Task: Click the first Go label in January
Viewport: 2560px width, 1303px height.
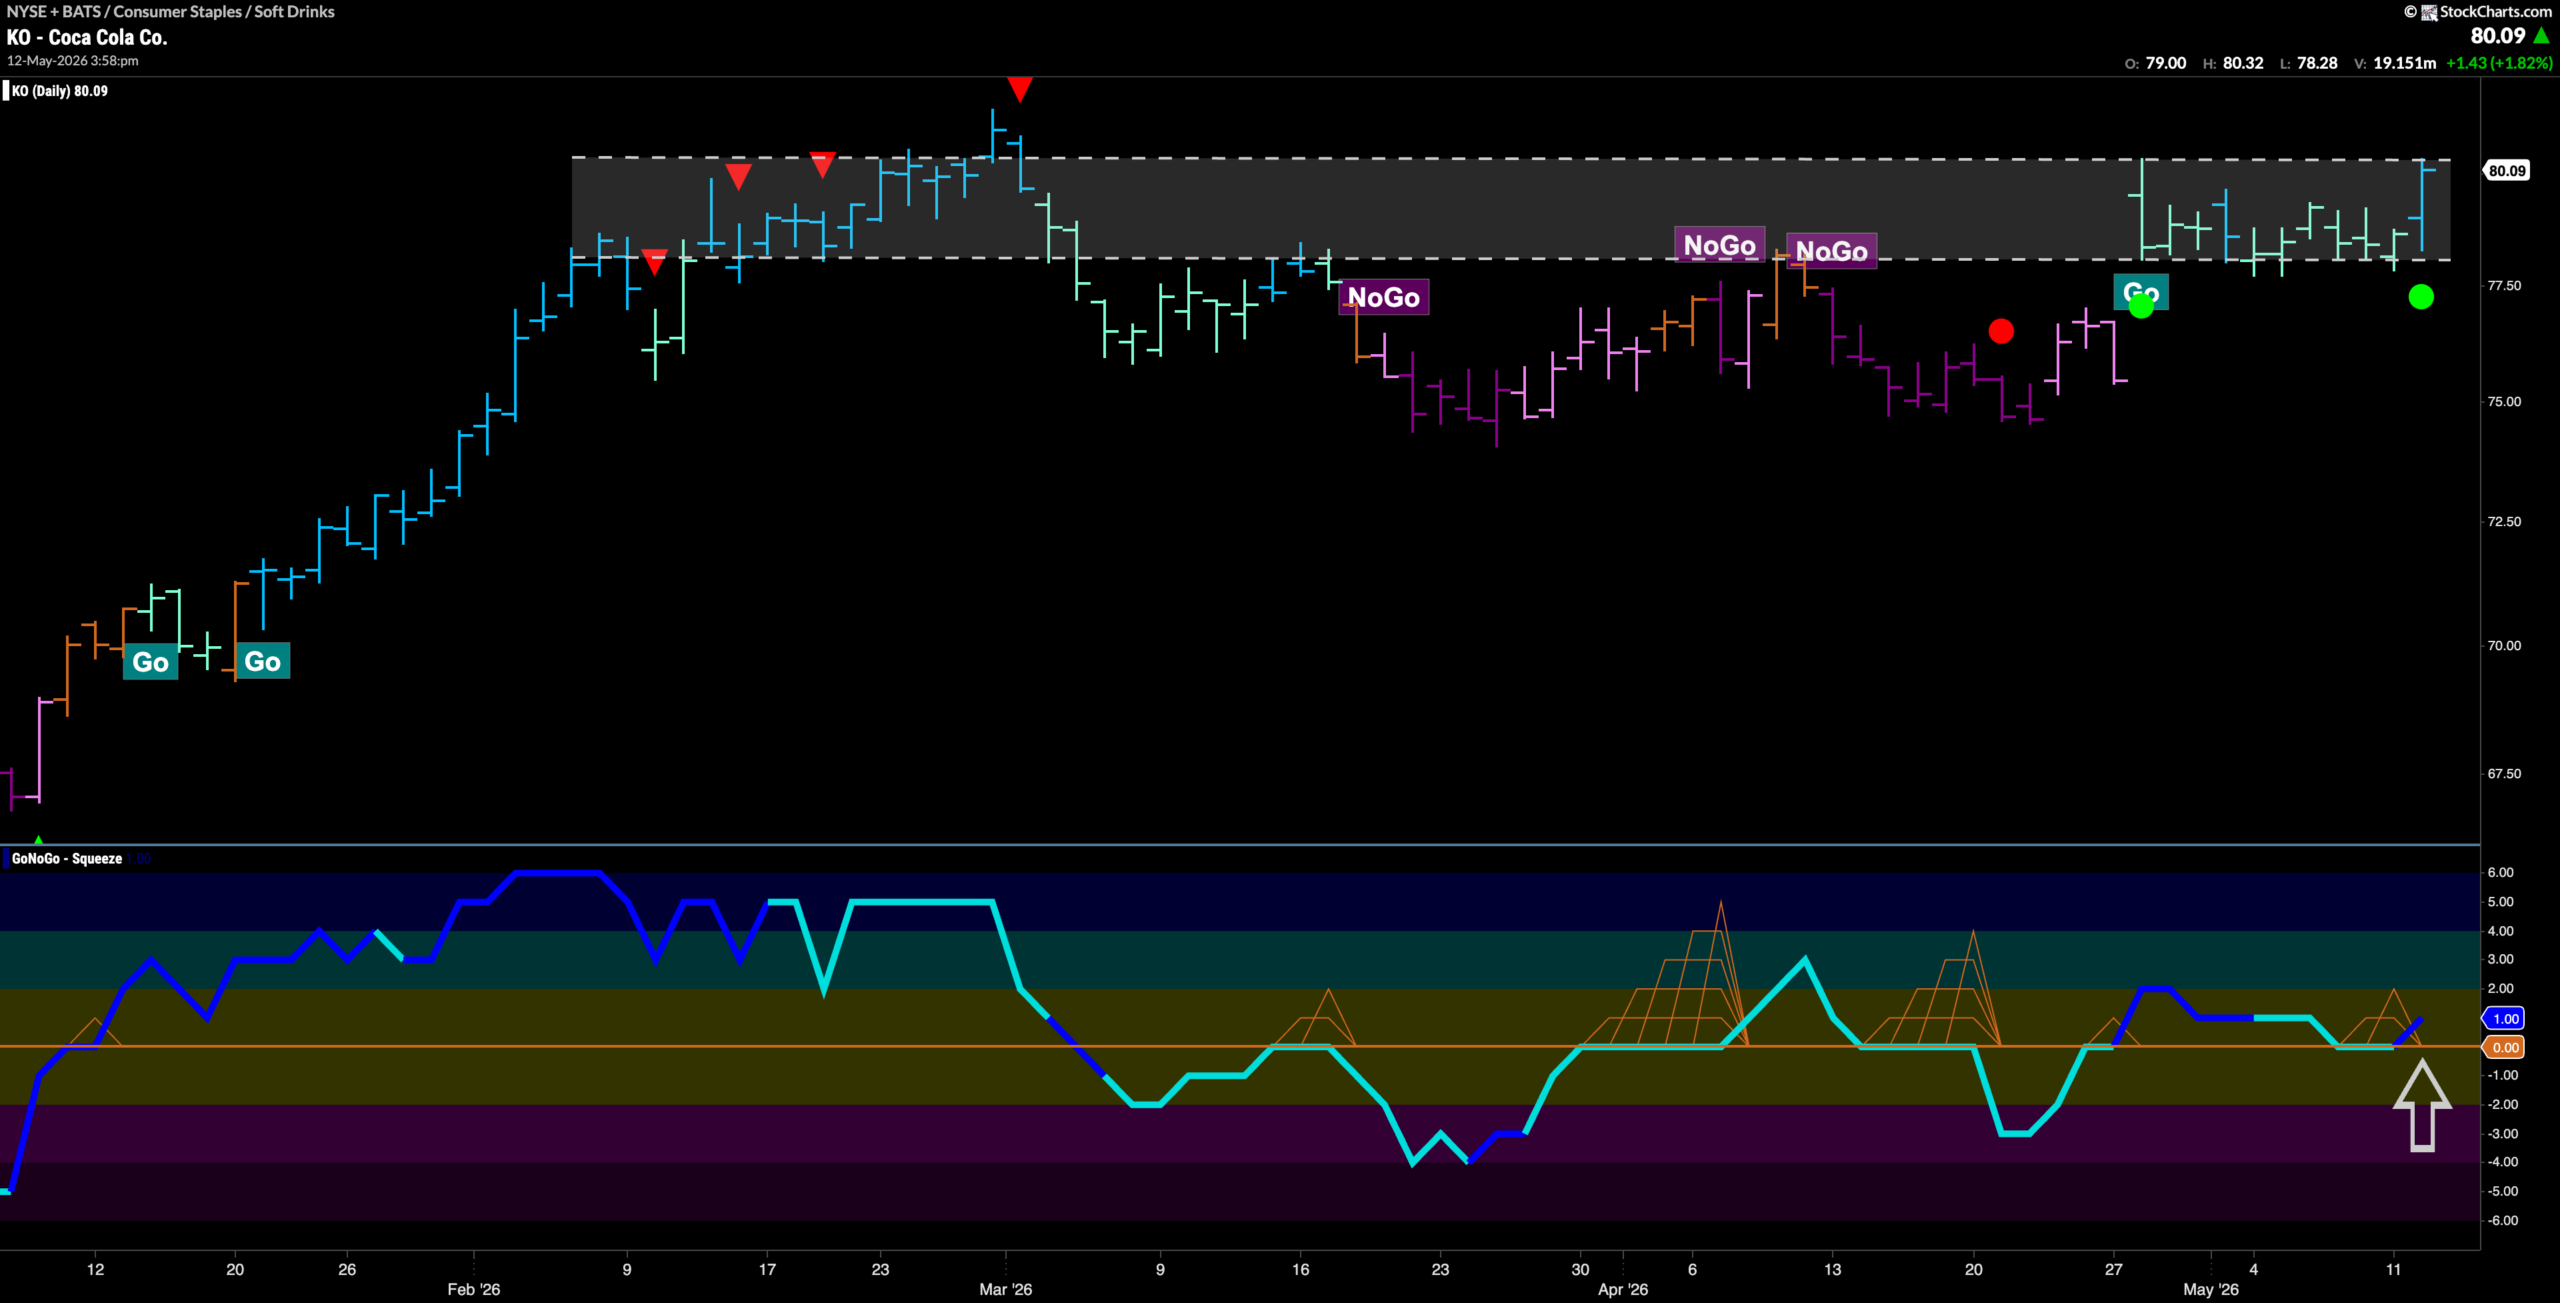Action: coord(150,662)
